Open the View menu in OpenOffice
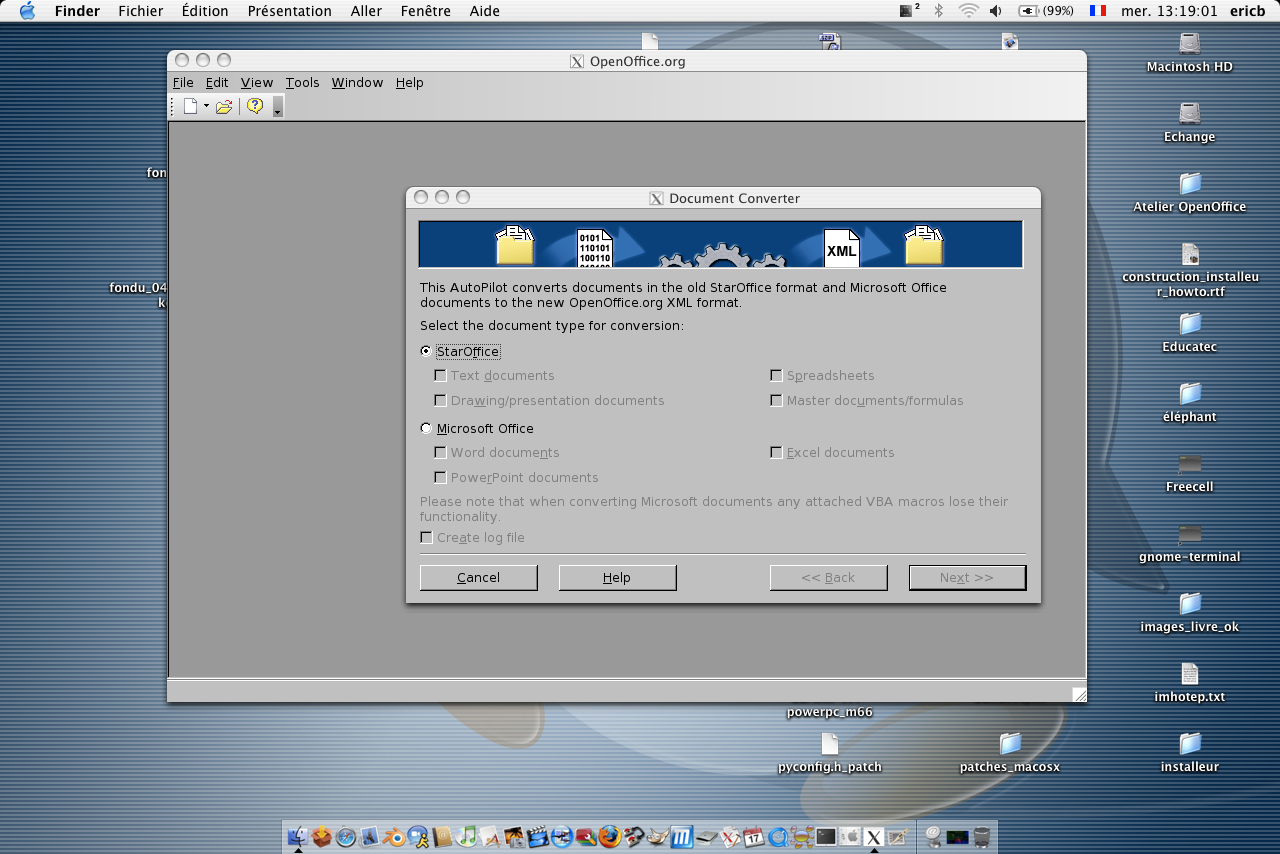Image resolution: width=1280 pixels, height=854 pixels. (x=257, y=83)
